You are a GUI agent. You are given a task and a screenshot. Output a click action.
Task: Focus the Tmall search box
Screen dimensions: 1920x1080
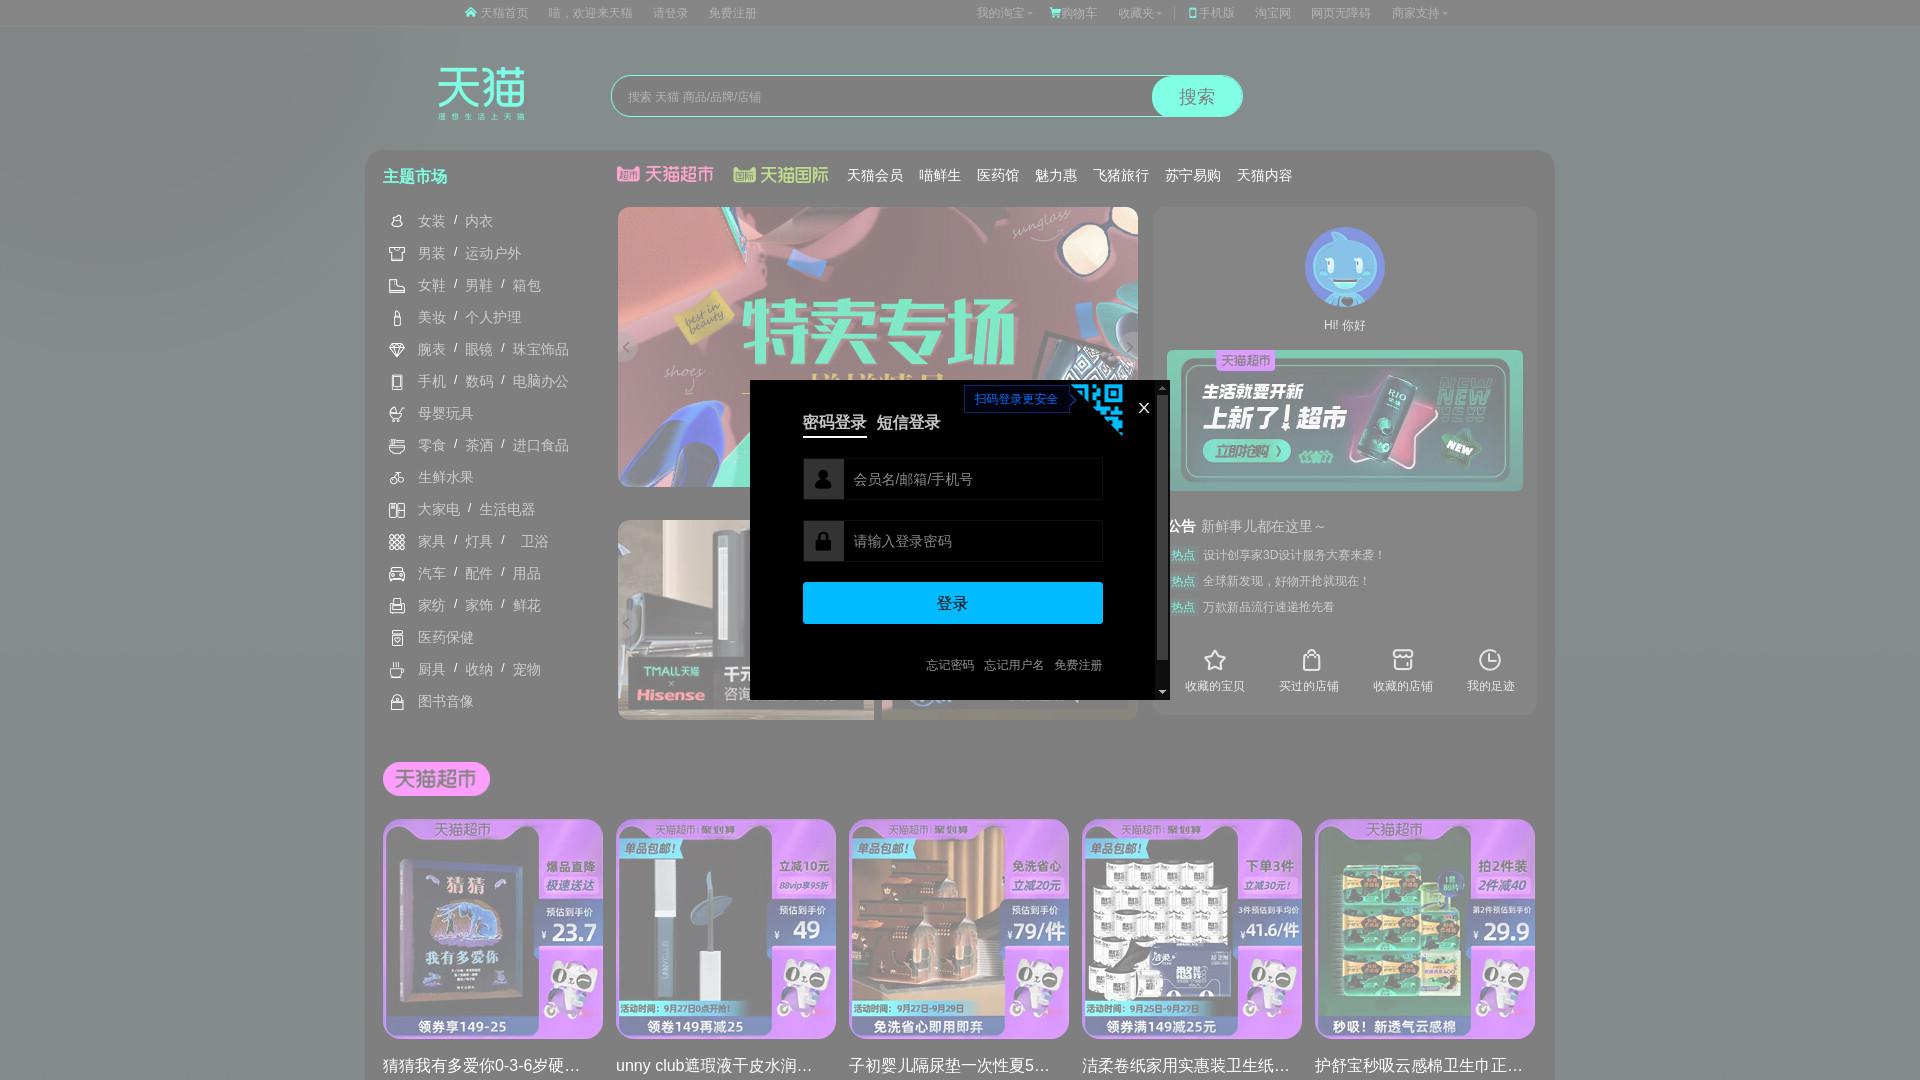[882, 96]
